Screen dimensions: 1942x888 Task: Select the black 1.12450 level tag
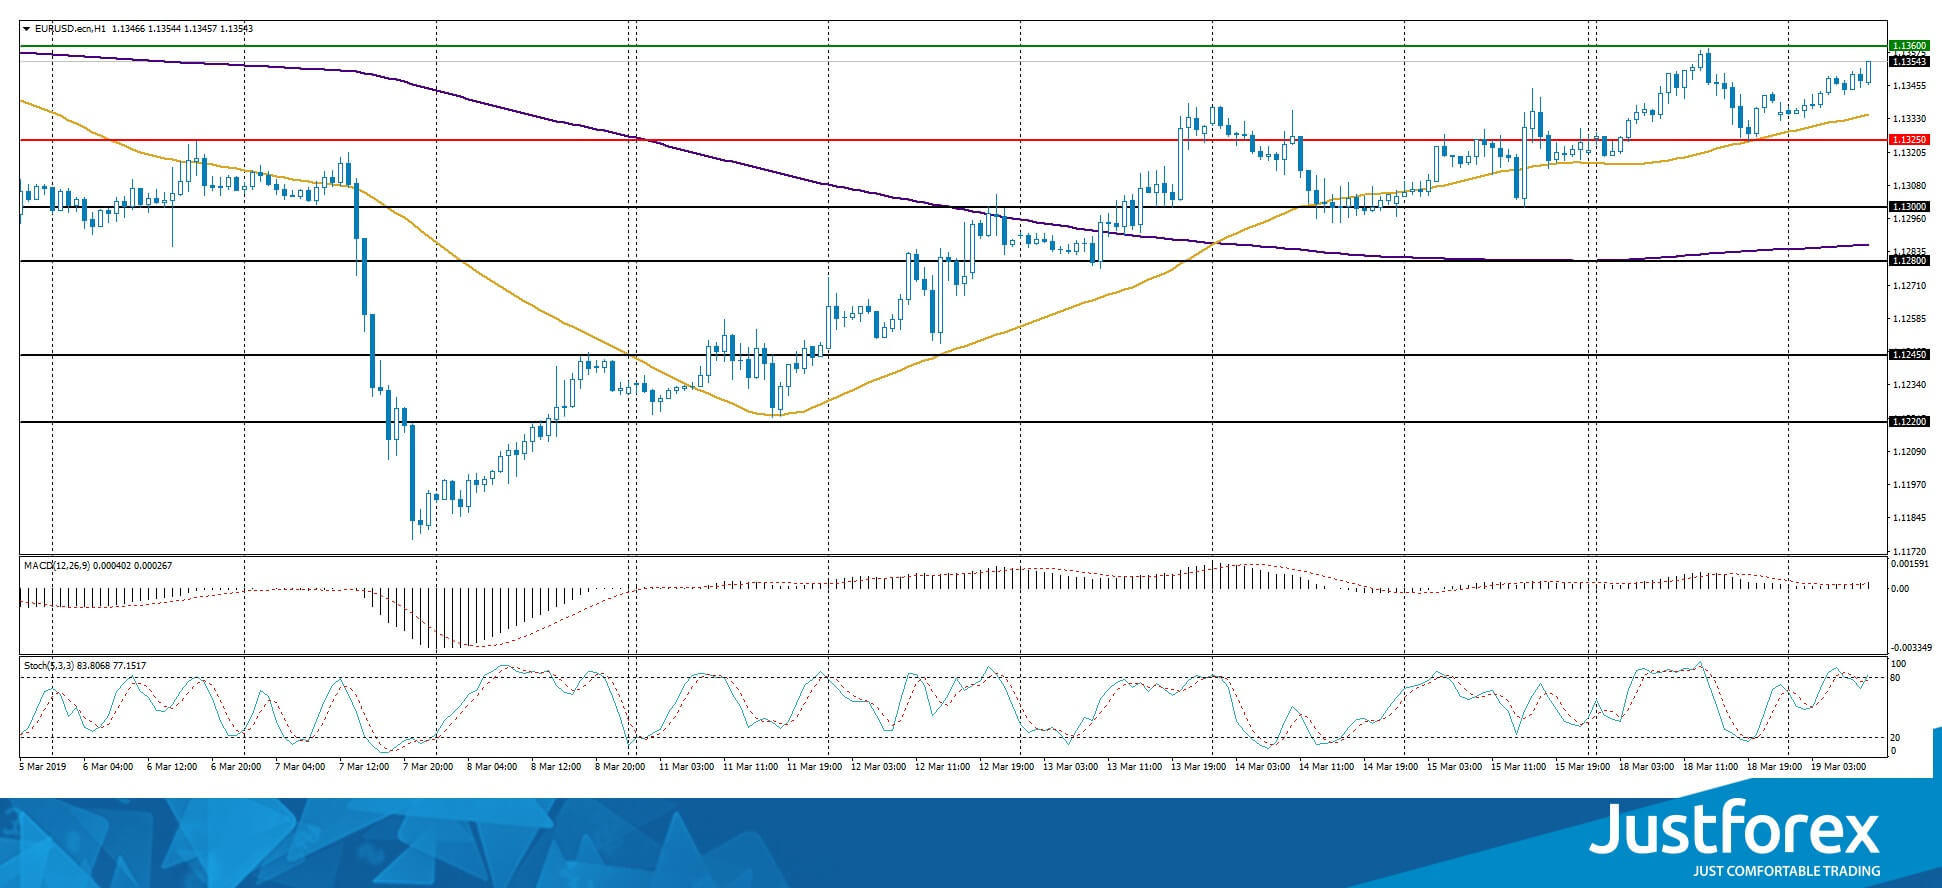[1909, 355]
